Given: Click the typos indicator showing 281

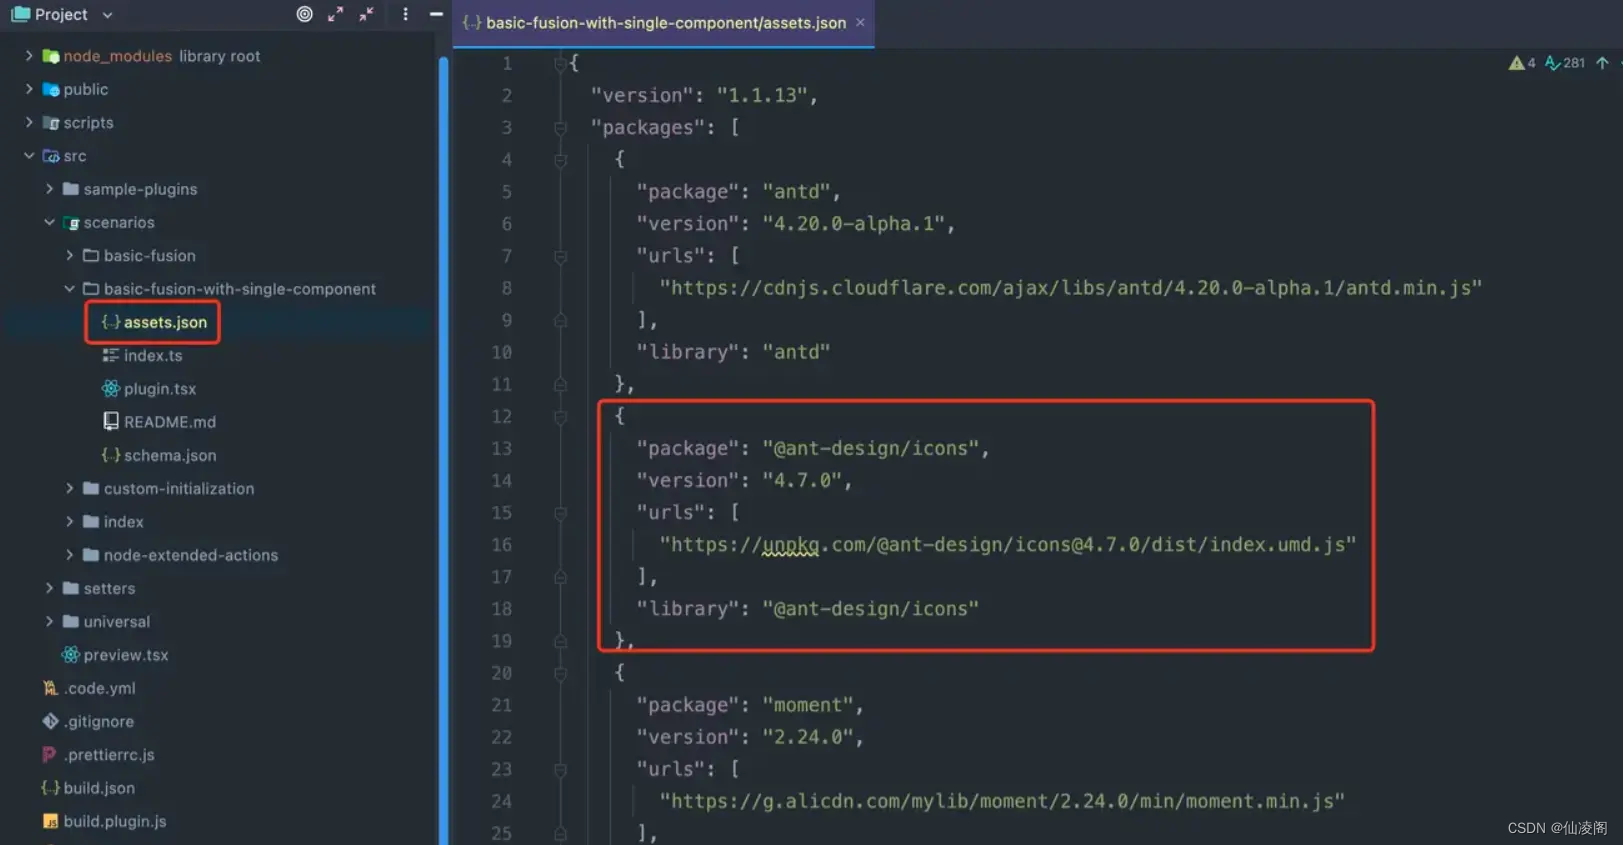Looking at the screenshot, I should click(x=1565, y=62).
